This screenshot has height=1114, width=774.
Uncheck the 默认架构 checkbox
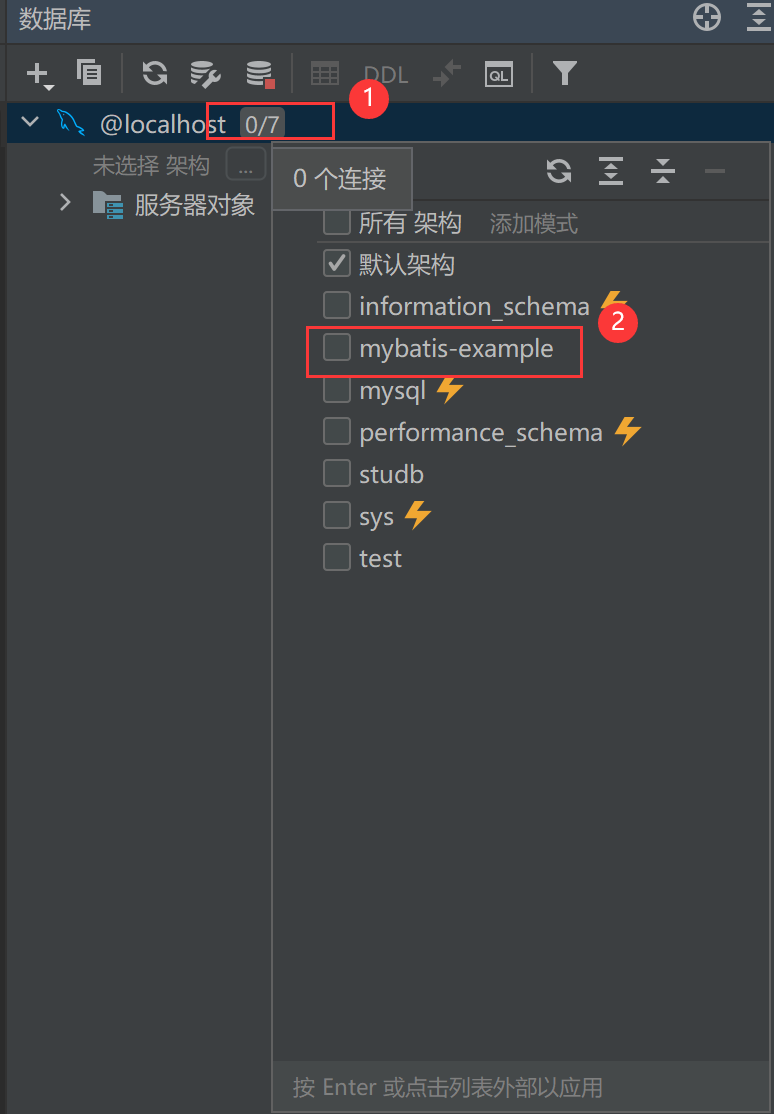tap(337, 263)
